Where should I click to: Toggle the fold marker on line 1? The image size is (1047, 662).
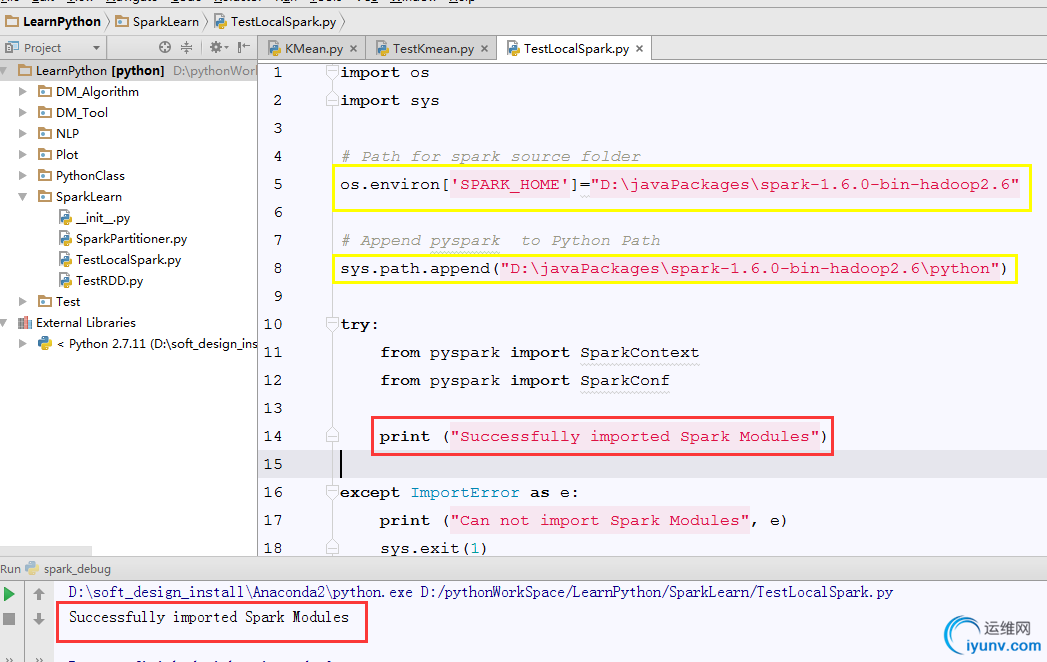pyautogui.click(x=332, y=72)
